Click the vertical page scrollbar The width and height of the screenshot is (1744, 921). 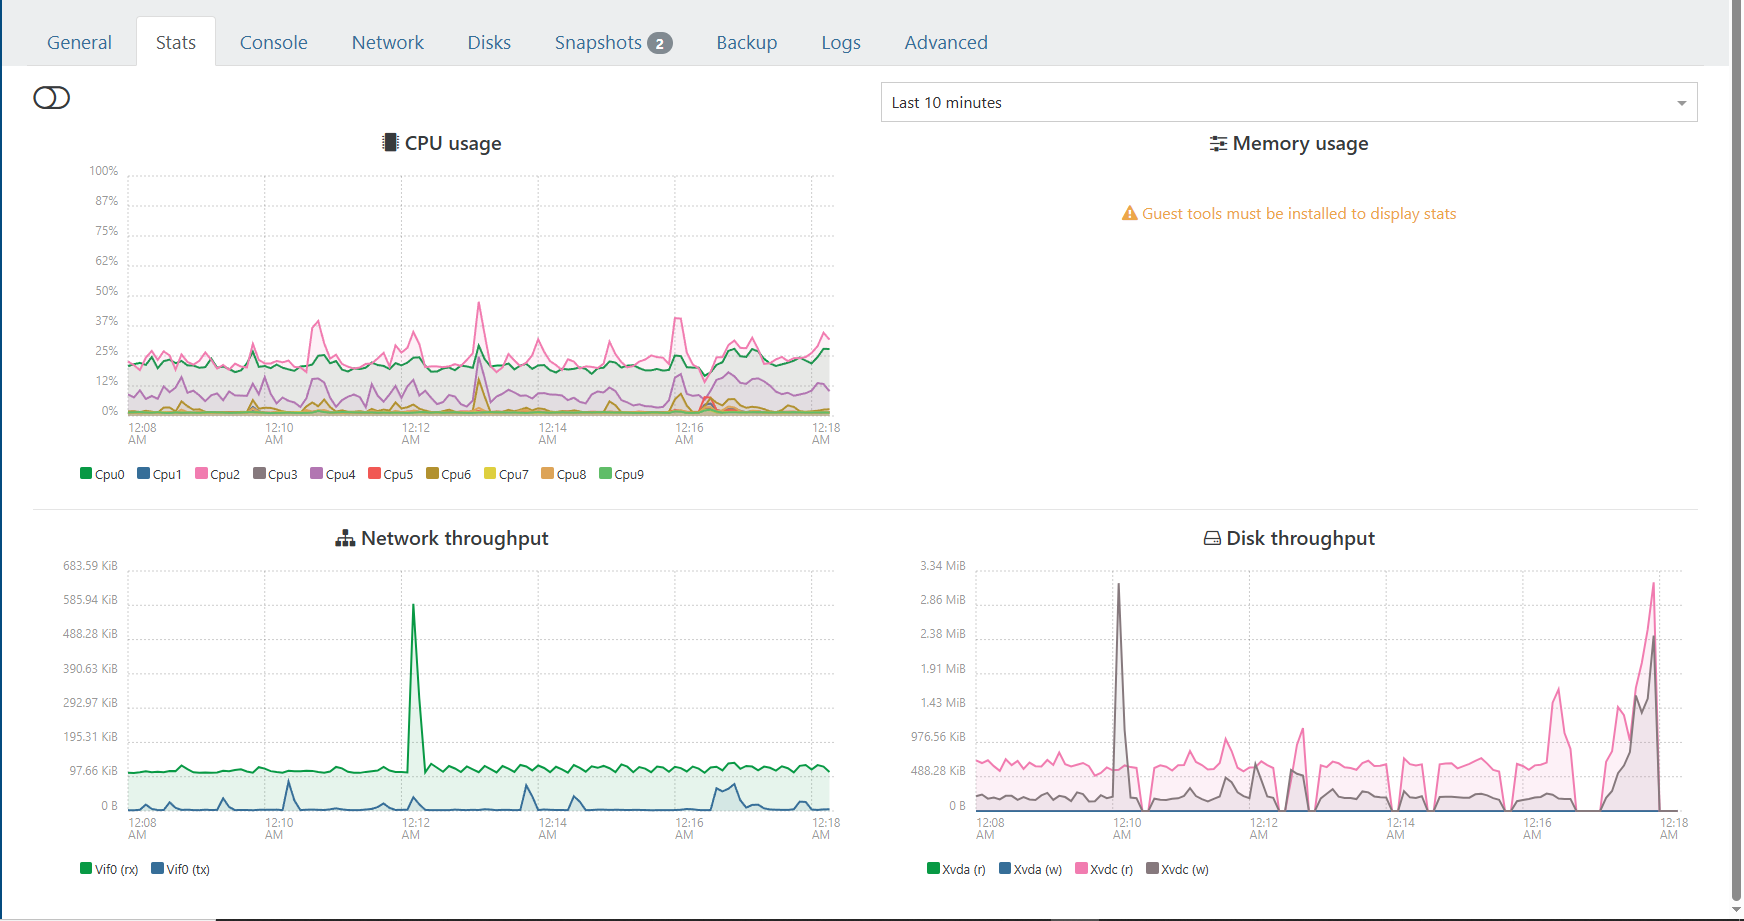pyautogui.click(x=1736, y=450)
